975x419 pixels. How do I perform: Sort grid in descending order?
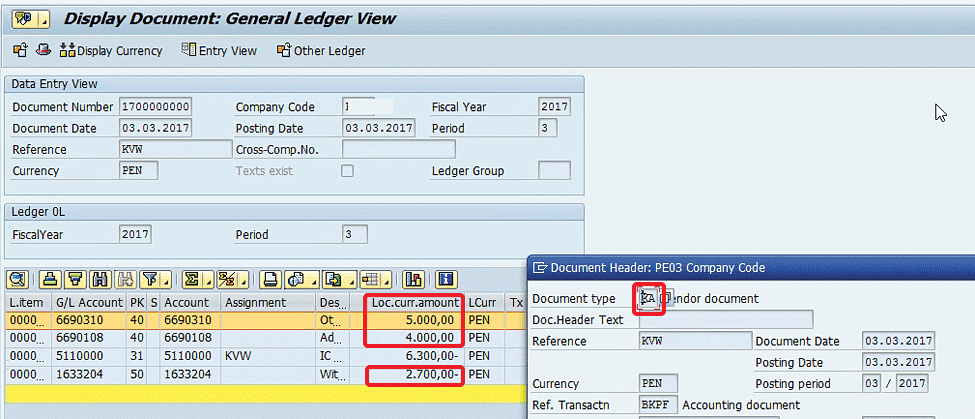click(x=76, y=279)
